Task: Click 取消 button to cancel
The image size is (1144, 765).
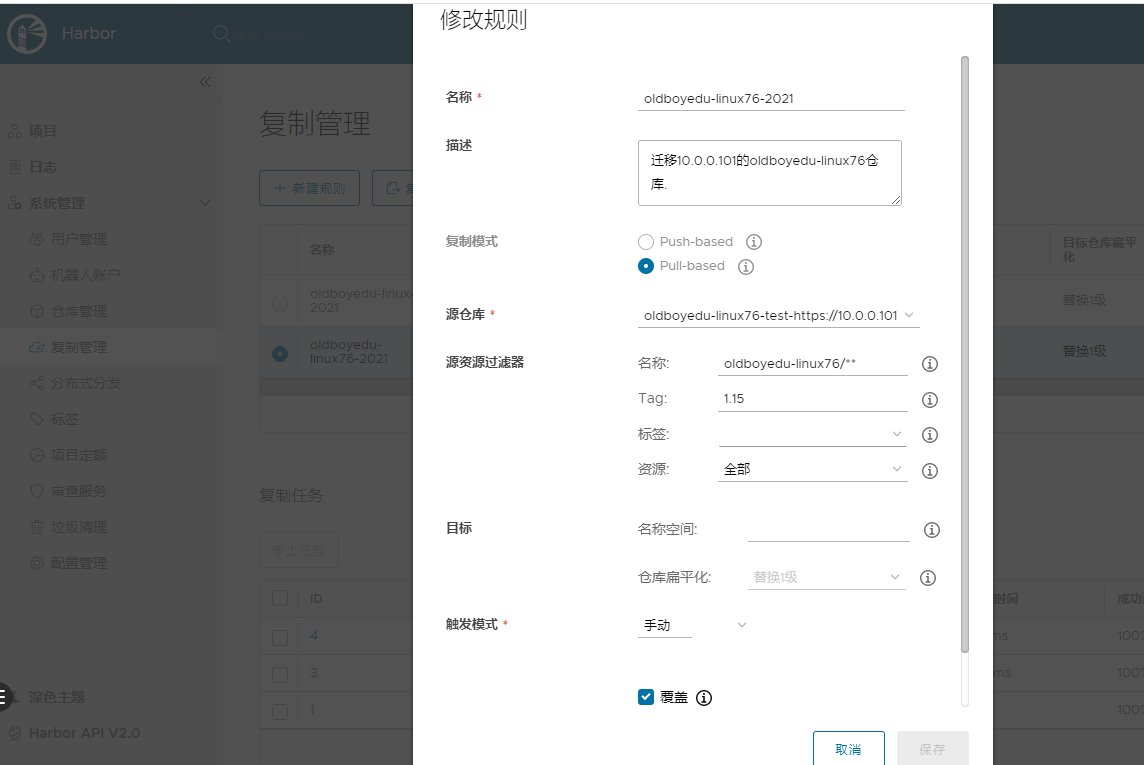Action: 848,749
